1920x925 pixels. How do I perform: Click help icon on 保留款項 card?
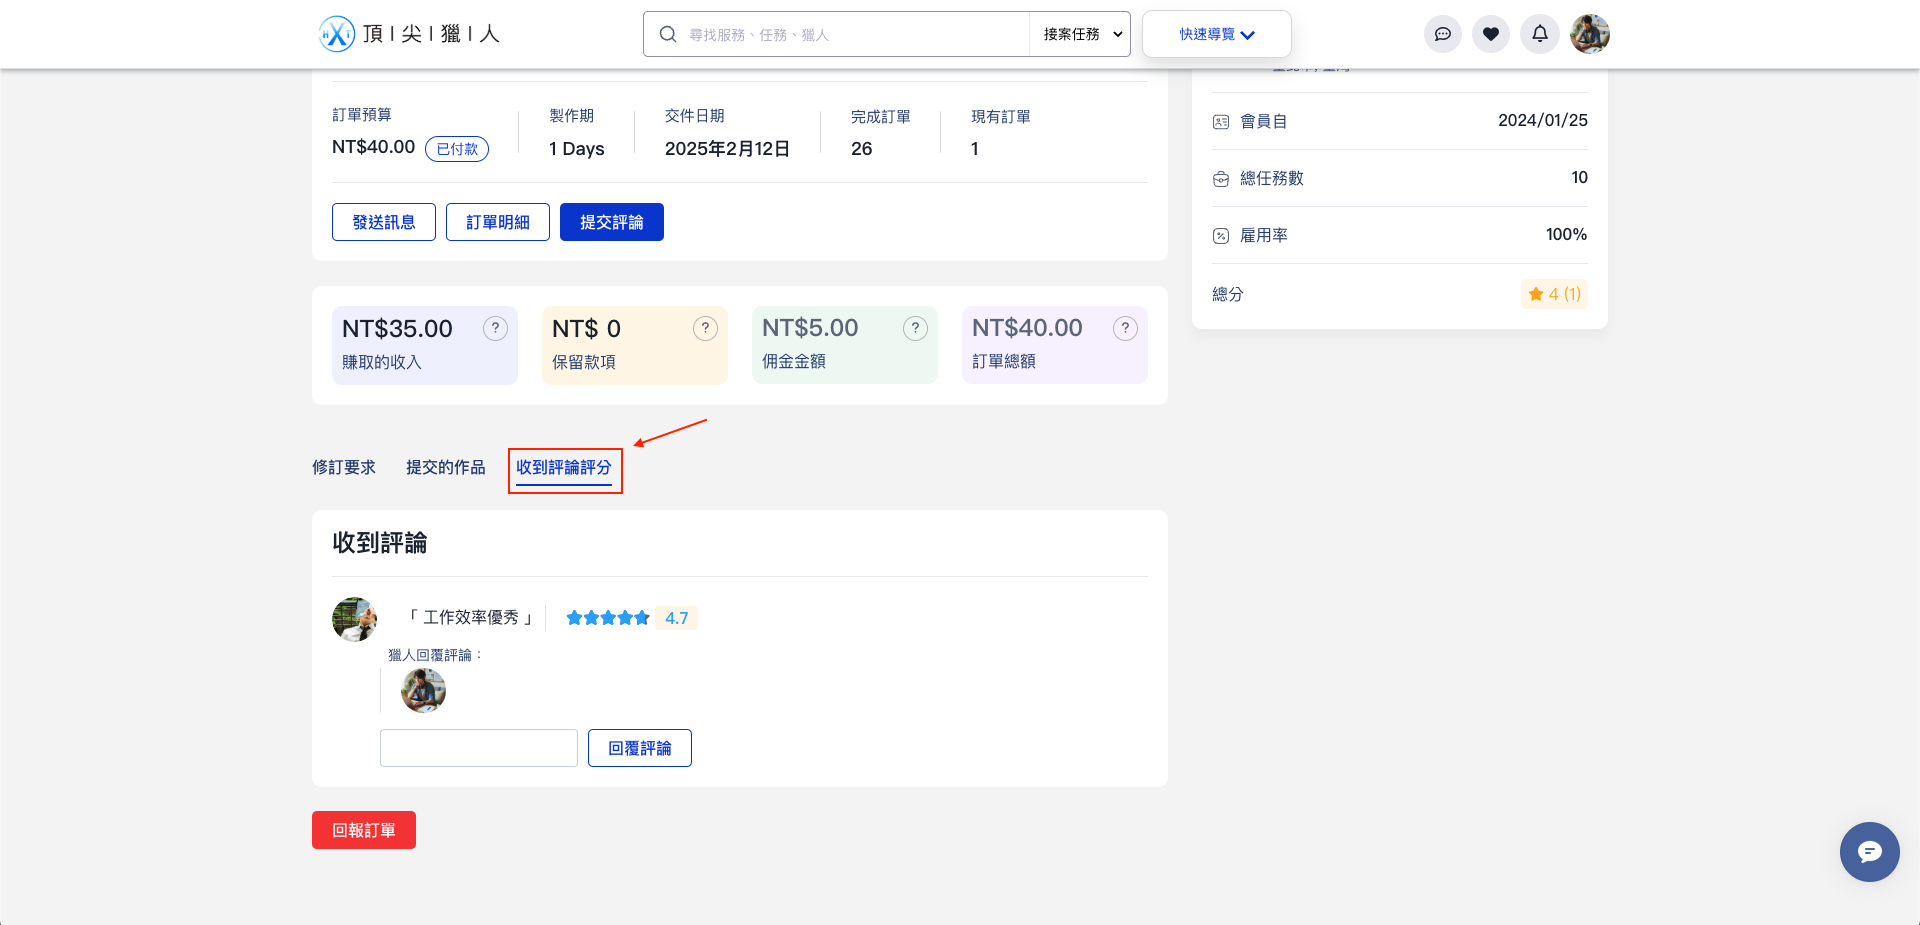click(705, 329)
